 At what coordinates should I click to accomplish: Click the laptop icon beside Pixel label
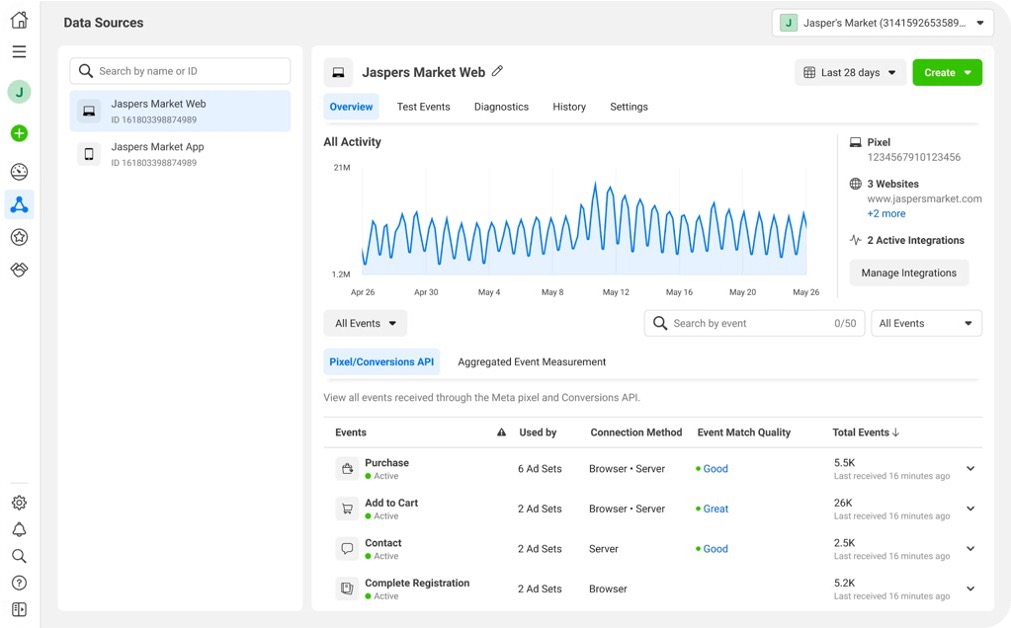856,142
